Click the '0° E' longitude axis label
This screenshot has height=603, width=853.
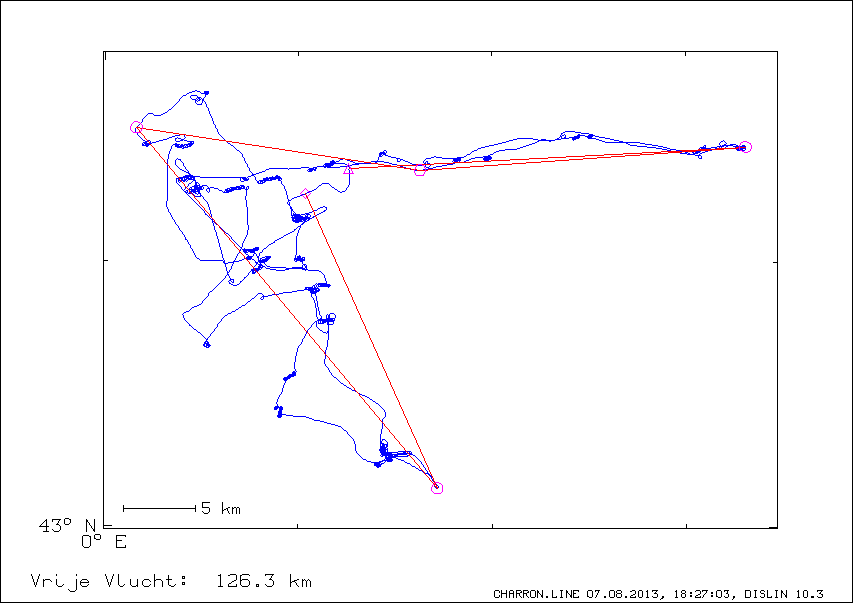pos(103,542)
